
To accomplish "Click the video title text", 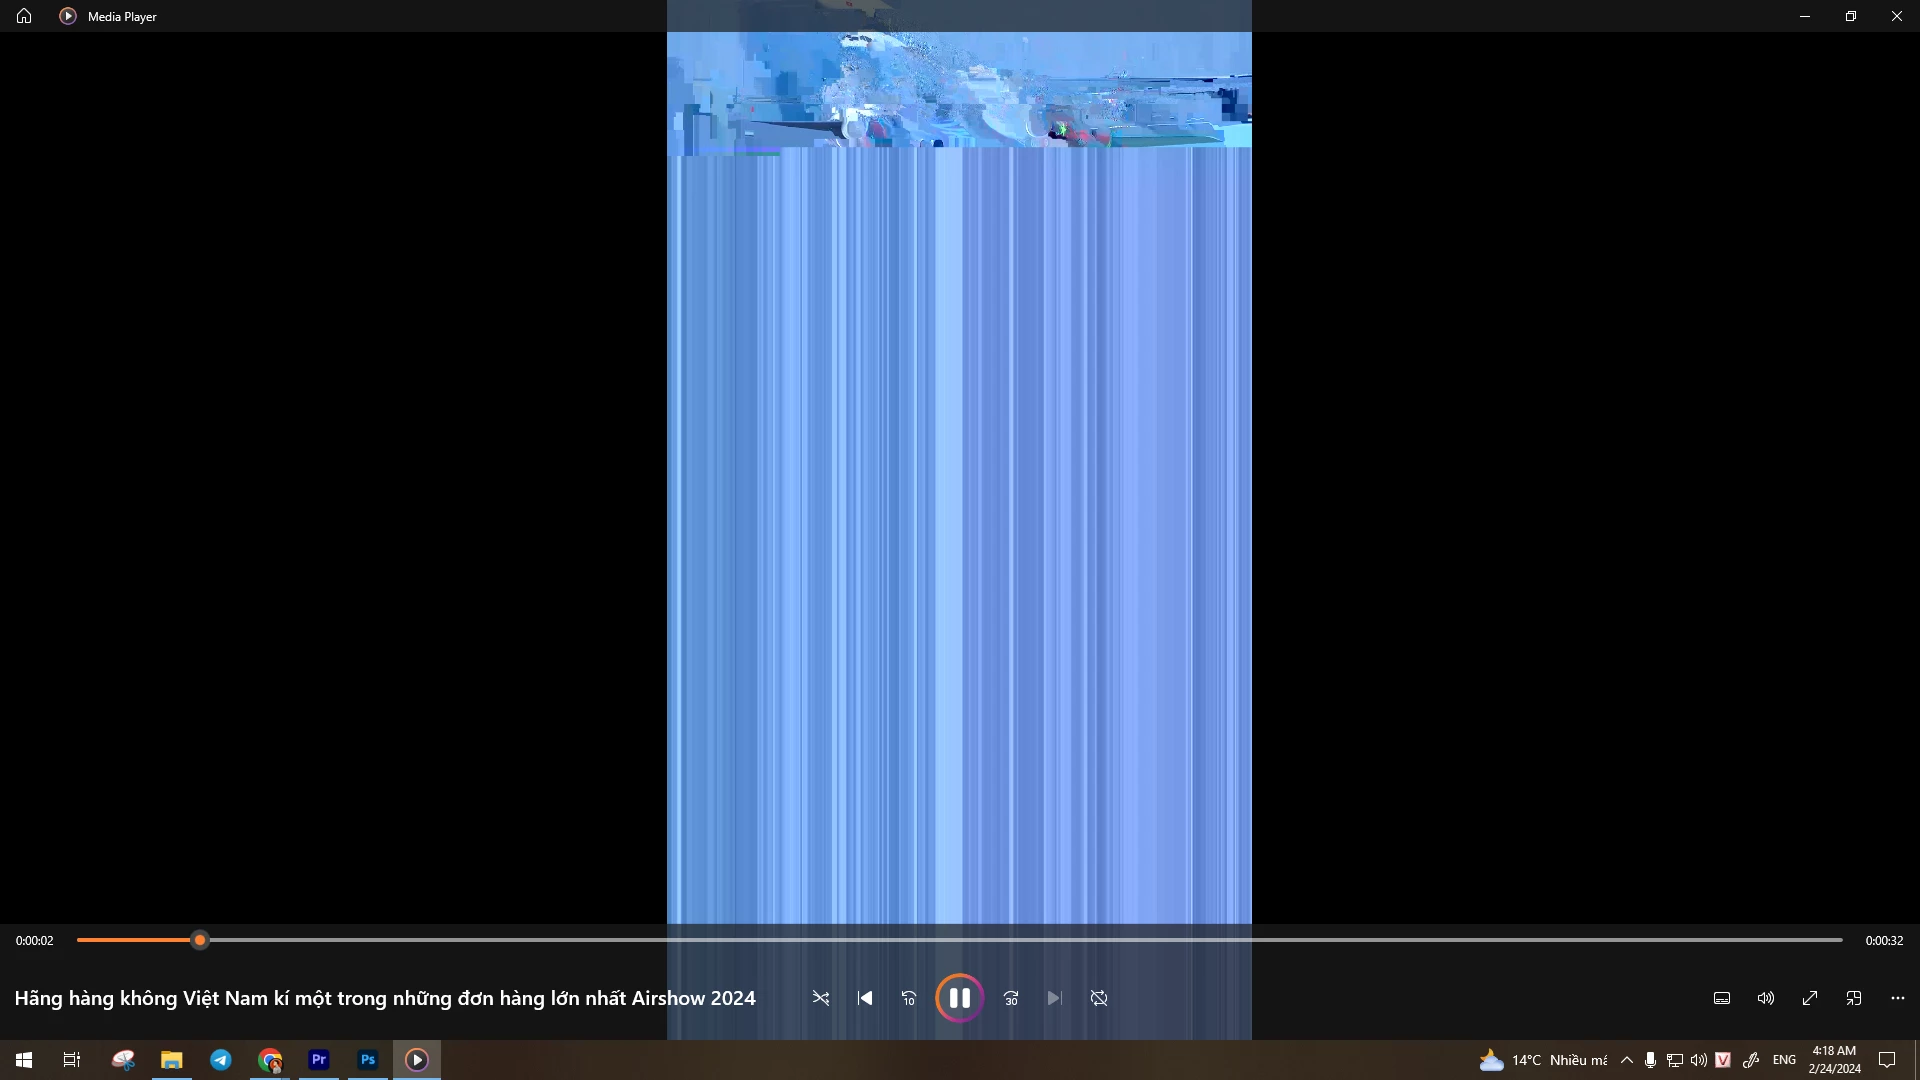I will click(385, 998).
